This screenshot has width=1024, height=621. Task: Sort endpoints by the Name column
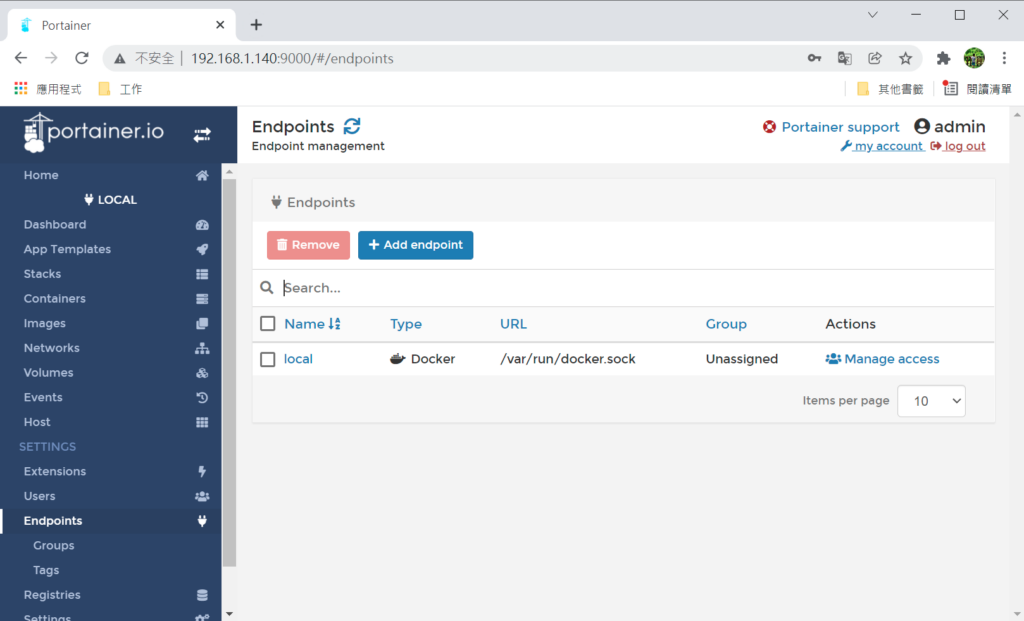[311, 324]
